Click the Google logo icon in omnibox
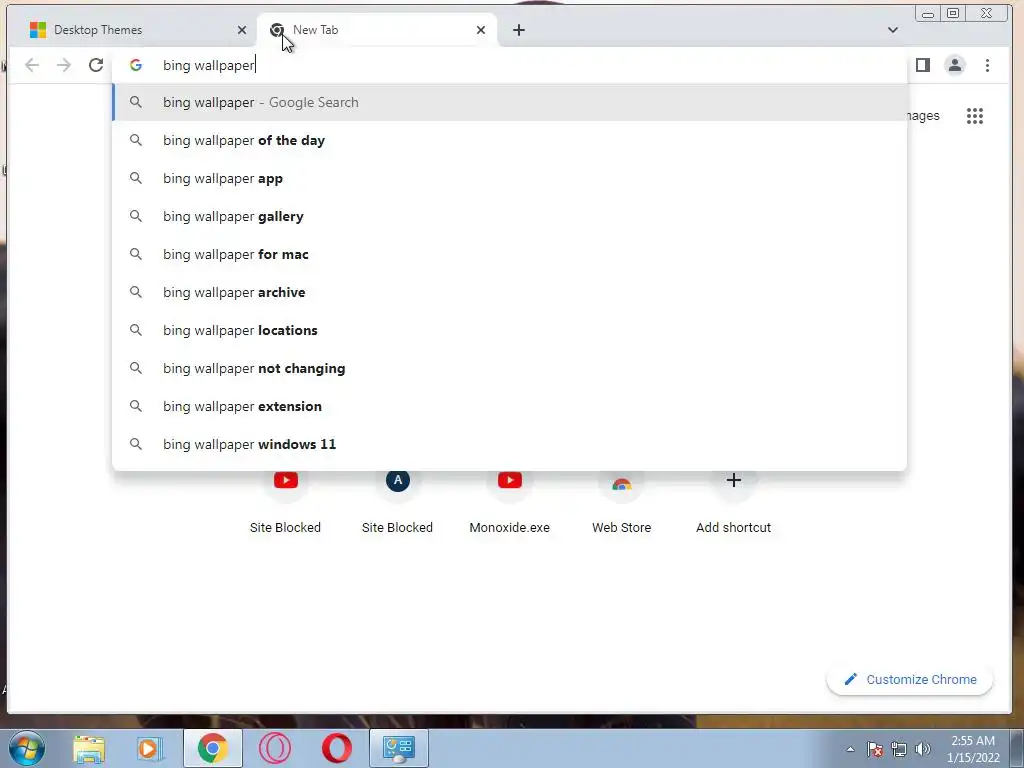 tap(136, 65)
